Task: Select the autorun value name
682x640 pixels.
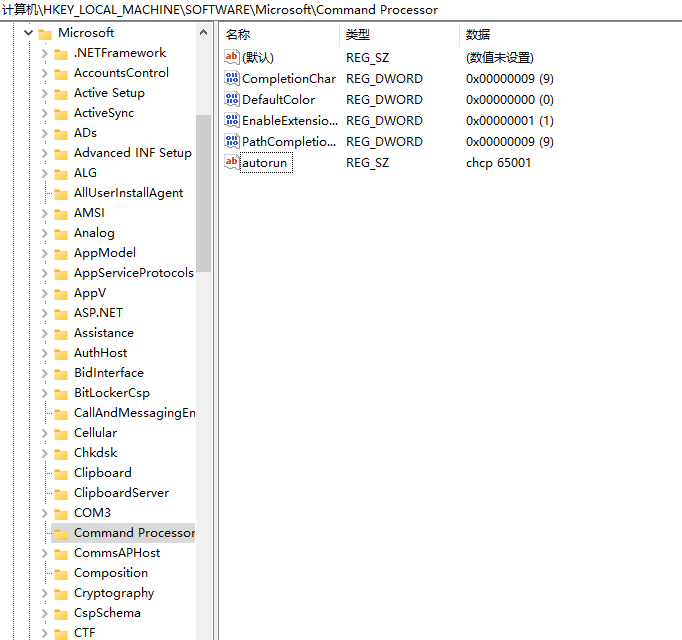Action: click(x=266, y=163)
